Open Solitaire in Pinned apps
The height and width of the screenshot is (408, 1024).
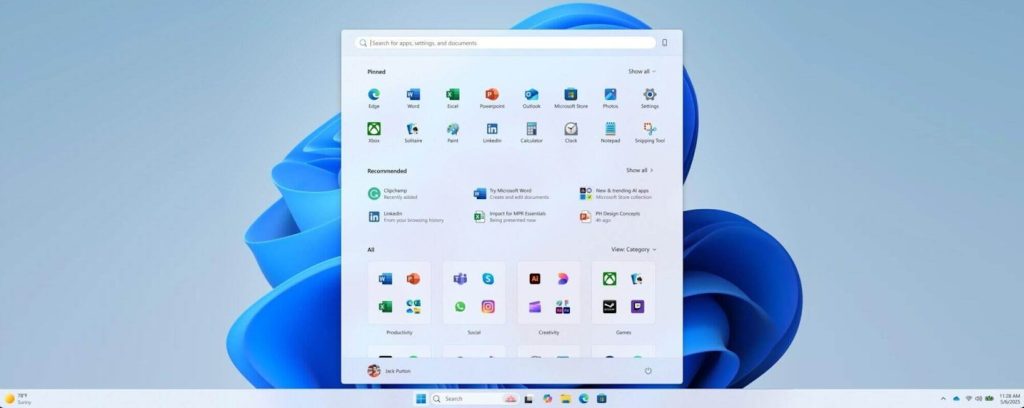point(413,132)
